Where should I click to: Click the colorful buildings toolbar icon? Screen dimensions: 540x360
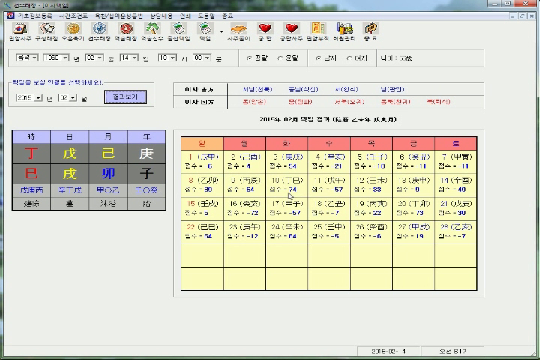[x=344, y=28]
